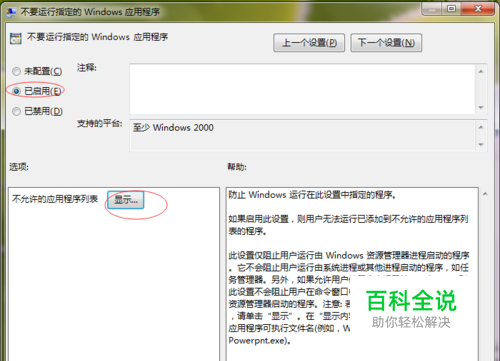The image size is (500, 361).
Task: Maximize the policy setting window
Action: [451, 9]
